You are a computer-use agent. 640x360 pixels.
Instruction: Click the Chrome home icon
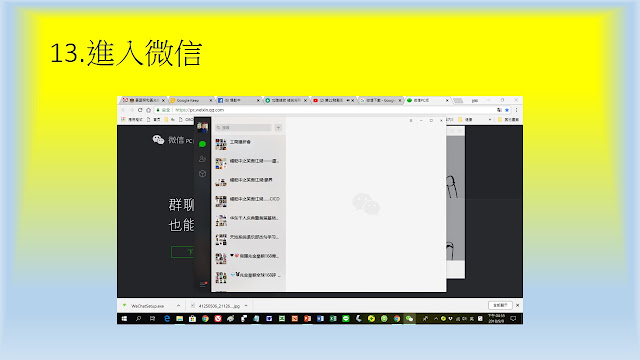[x=149, y=110]
